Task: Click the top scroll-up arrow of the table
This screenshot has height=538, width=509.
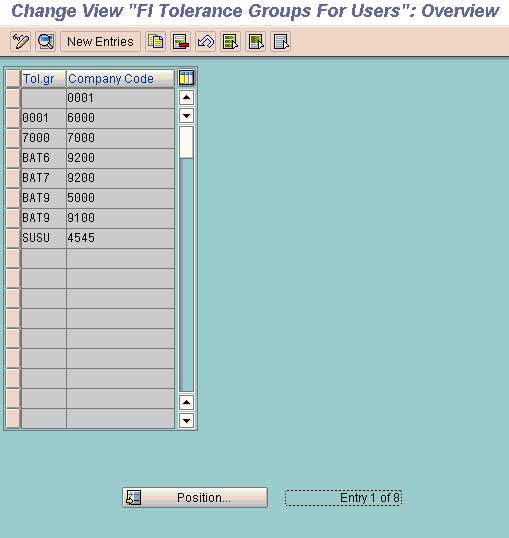Action: (186, 98)
